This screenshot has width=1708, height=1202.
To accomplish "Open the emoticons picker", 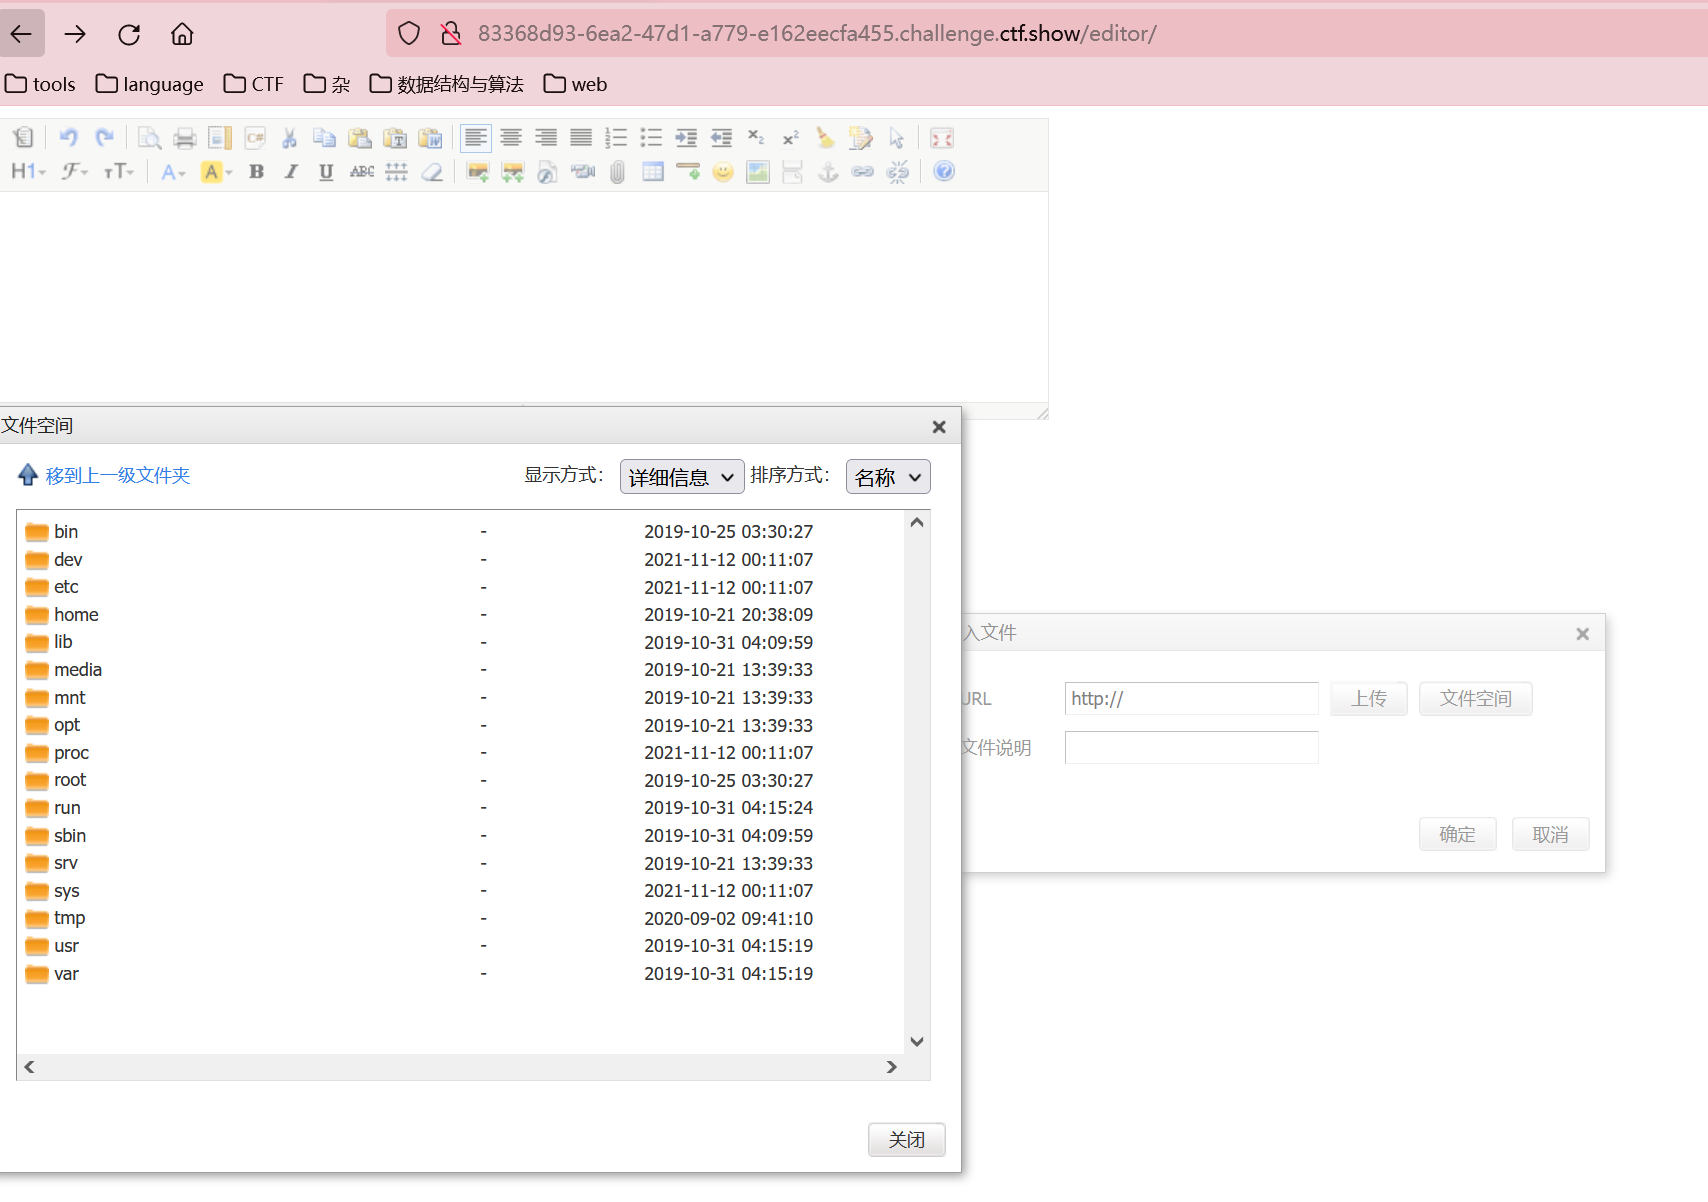I will tap(723, 172).
